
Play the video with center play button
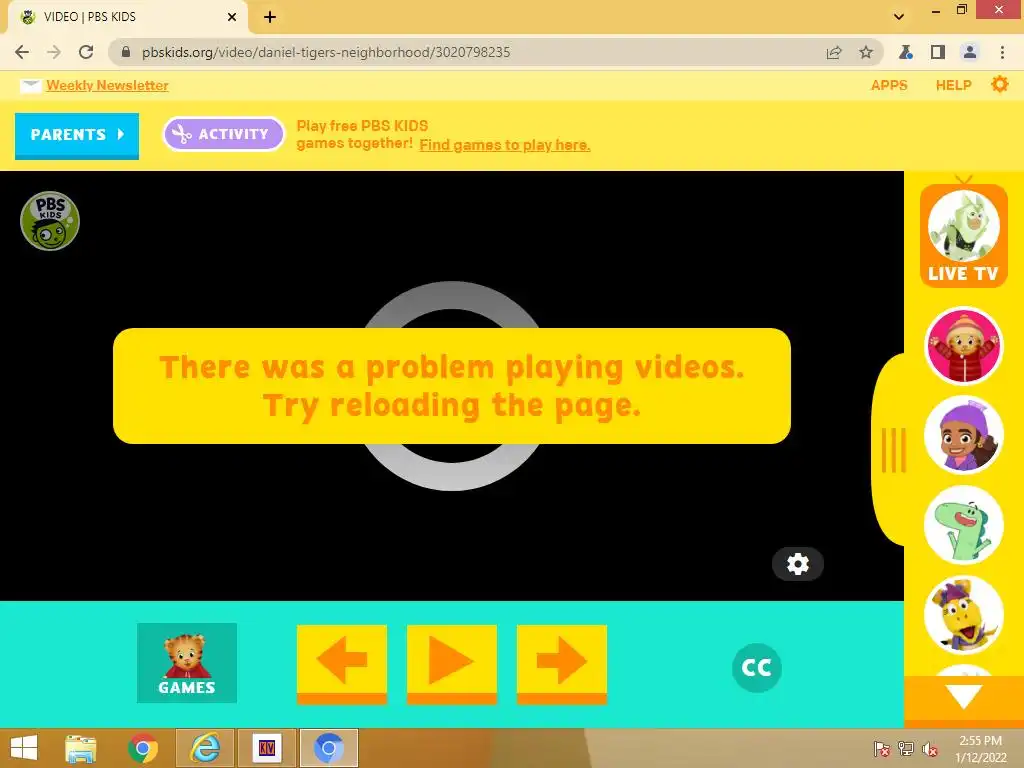click(451, 664)
